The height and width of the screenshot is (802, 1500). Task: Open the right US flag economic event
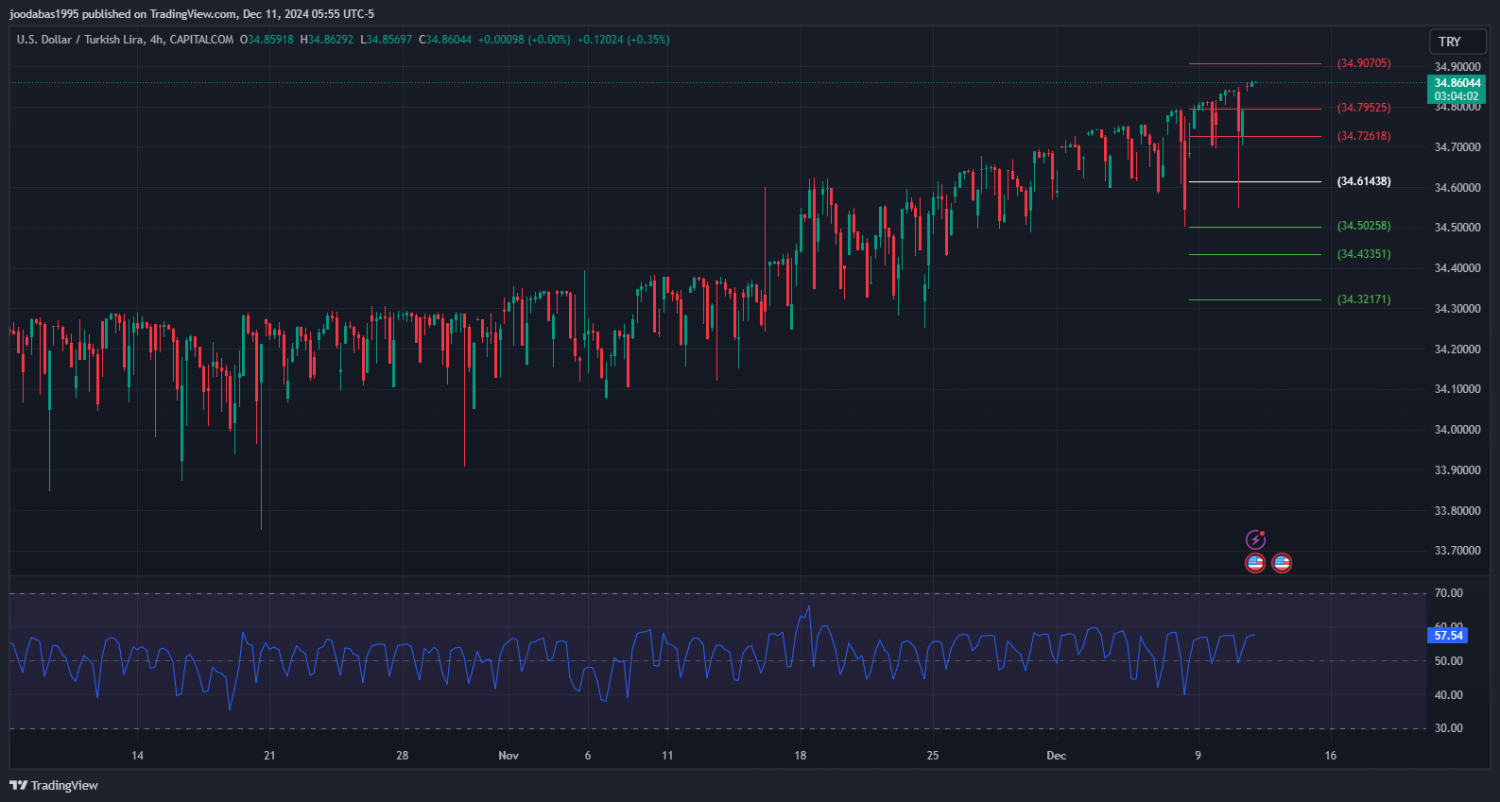(x=1281, y=563)
